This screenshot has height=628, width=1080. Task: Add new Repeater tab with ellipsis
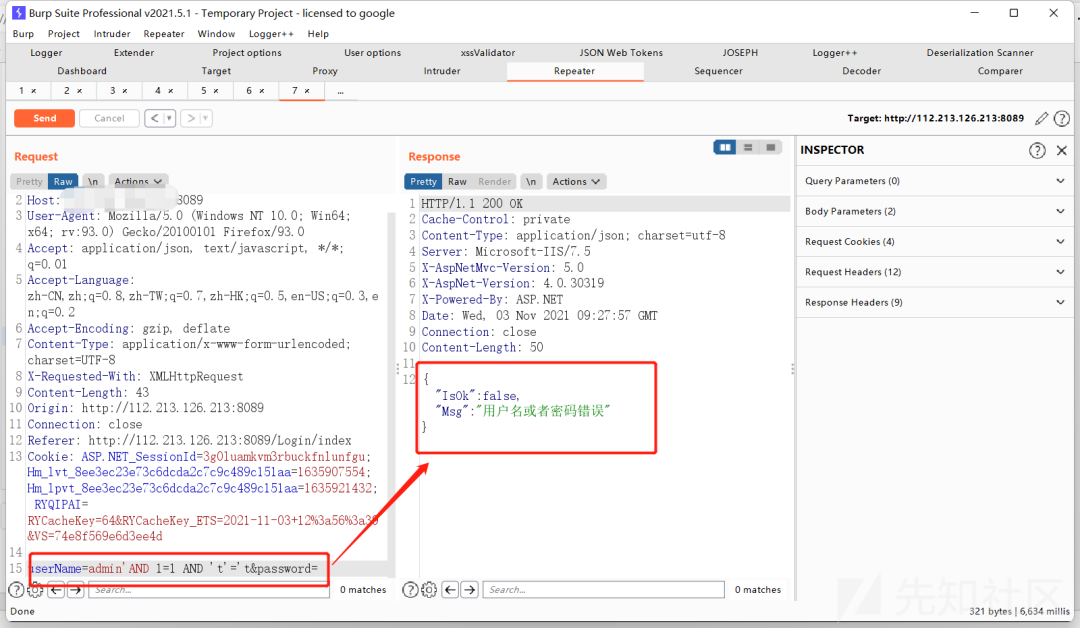pos(340,91)
